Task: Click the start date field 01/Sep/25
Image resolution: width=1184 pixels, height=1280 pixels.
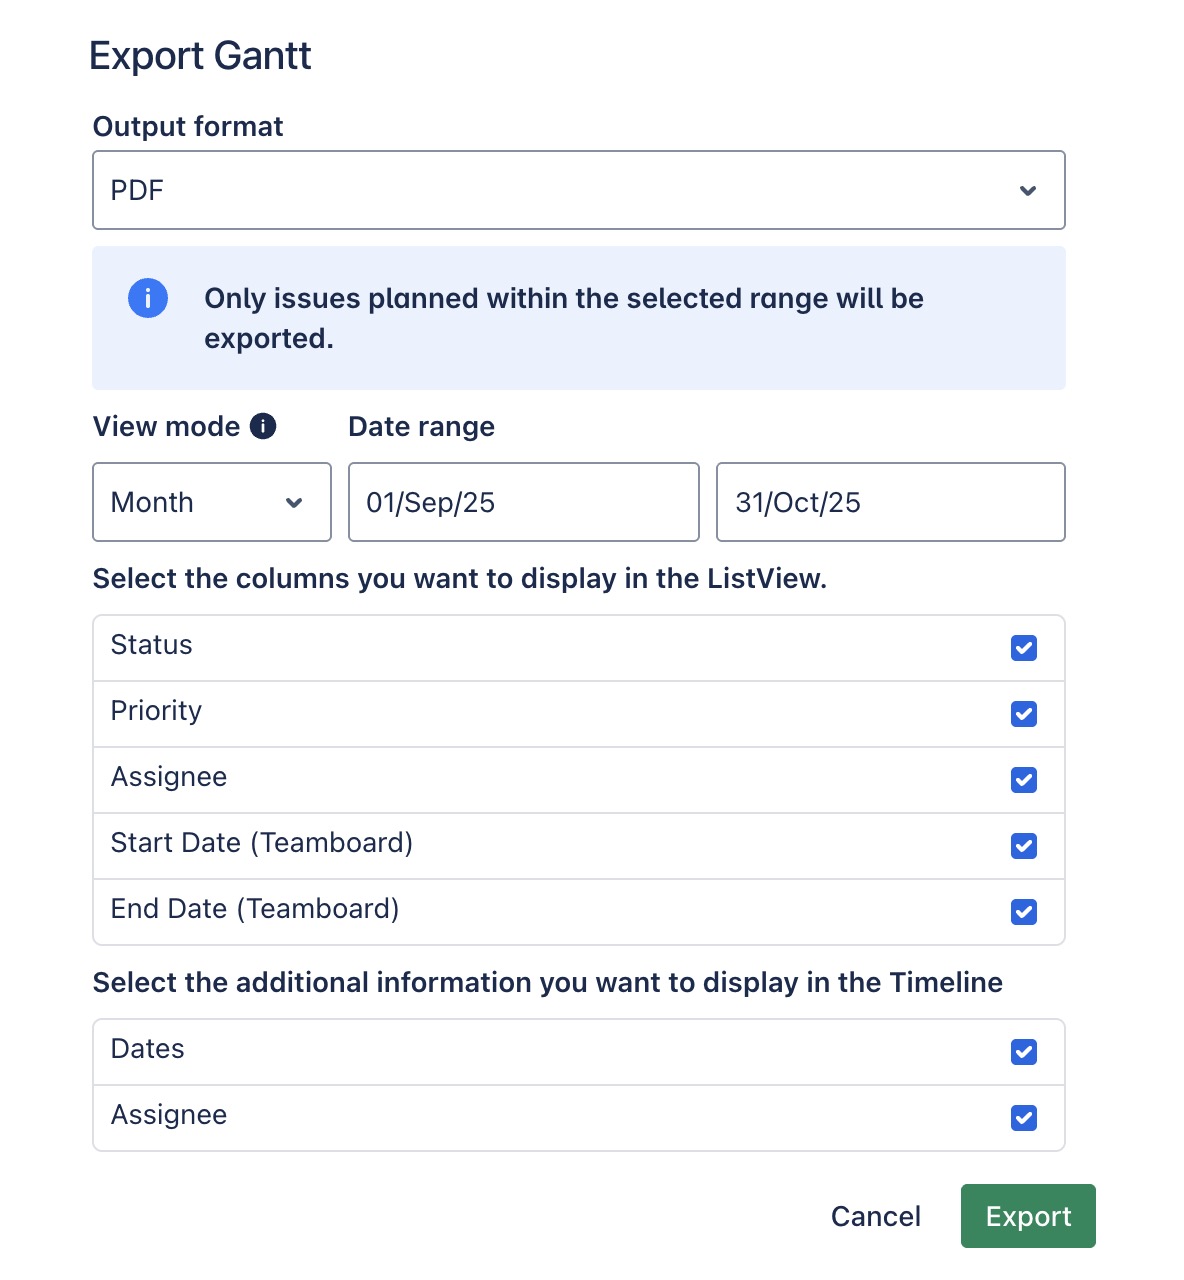Action: tap(523, 502)
